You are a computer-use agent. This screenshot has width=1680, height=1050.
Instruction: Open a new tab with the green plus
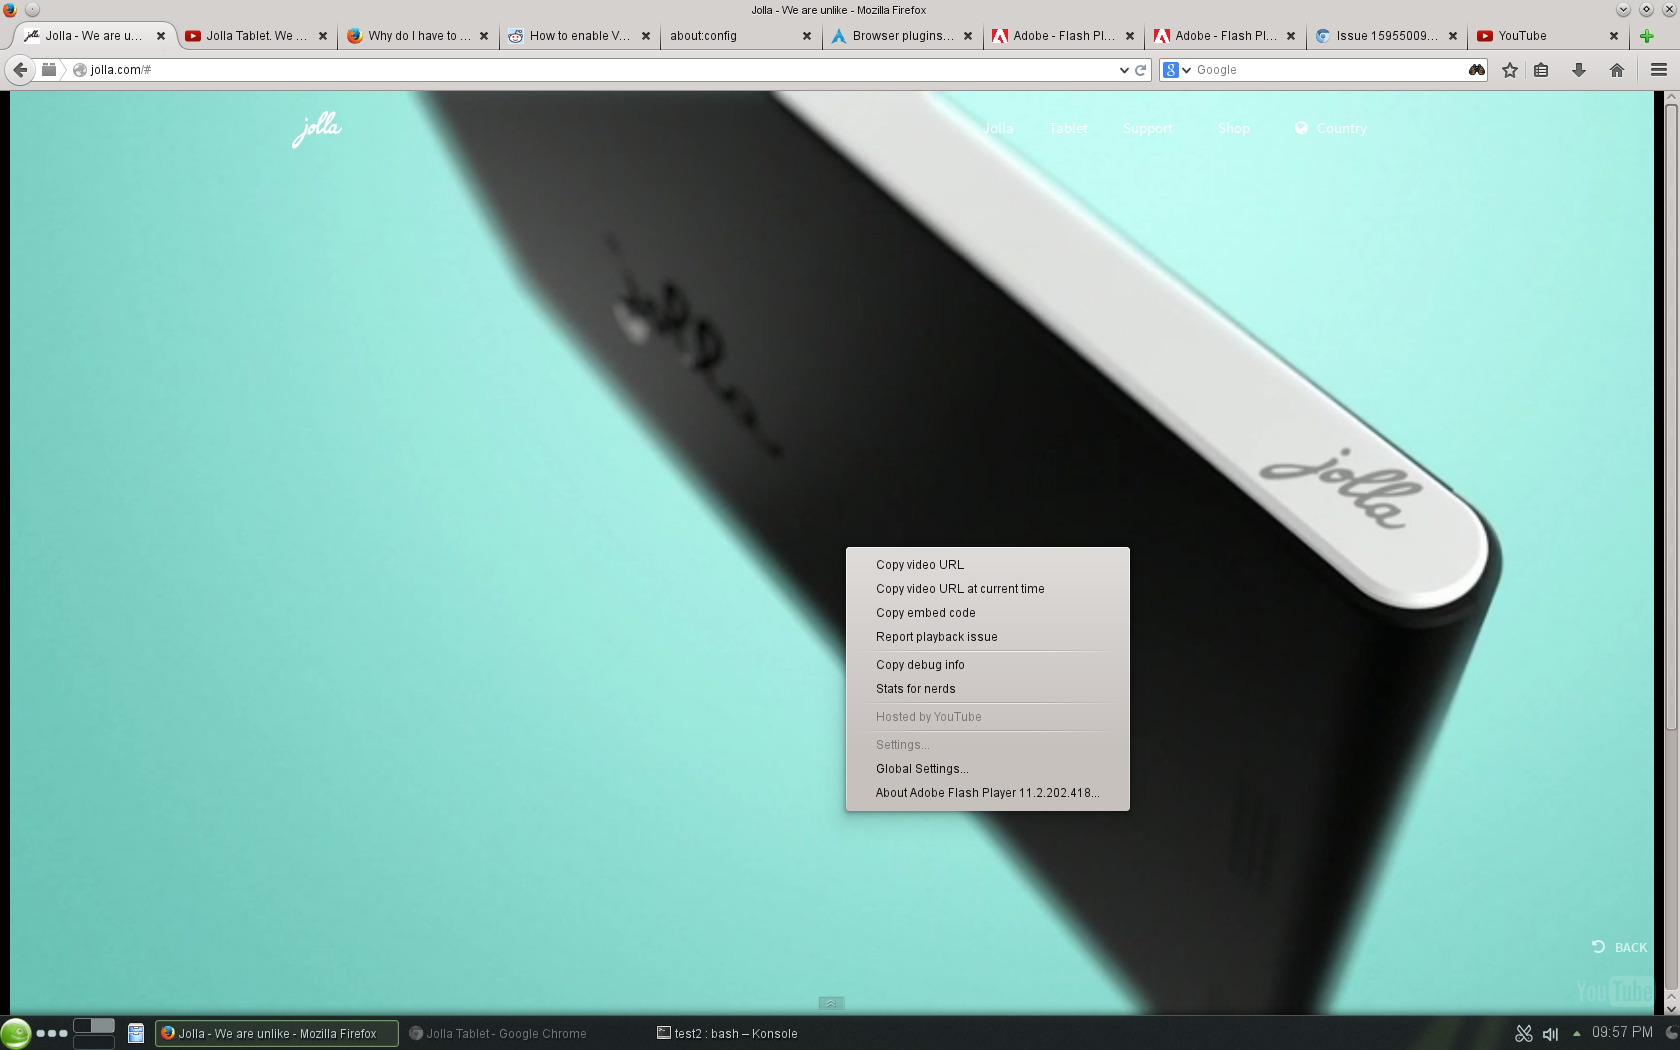point(1647,36)
